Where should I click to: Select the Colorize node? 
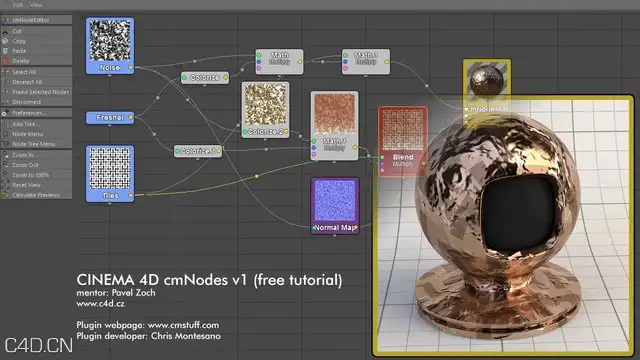205,77
